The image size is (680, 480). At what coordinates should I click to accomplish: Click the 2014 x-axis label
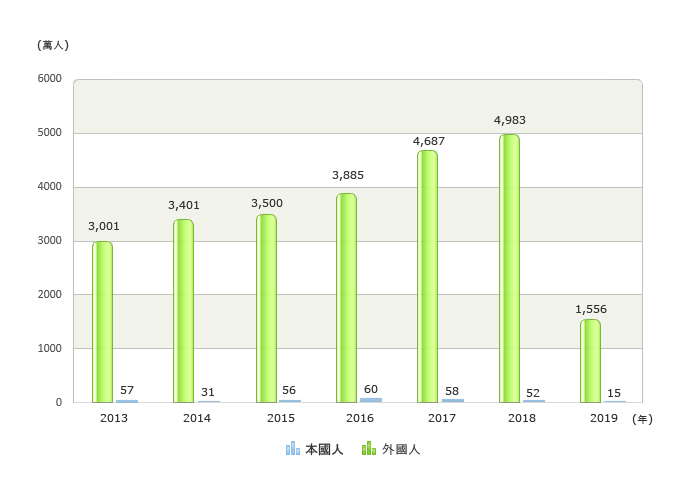click(197, 418)
